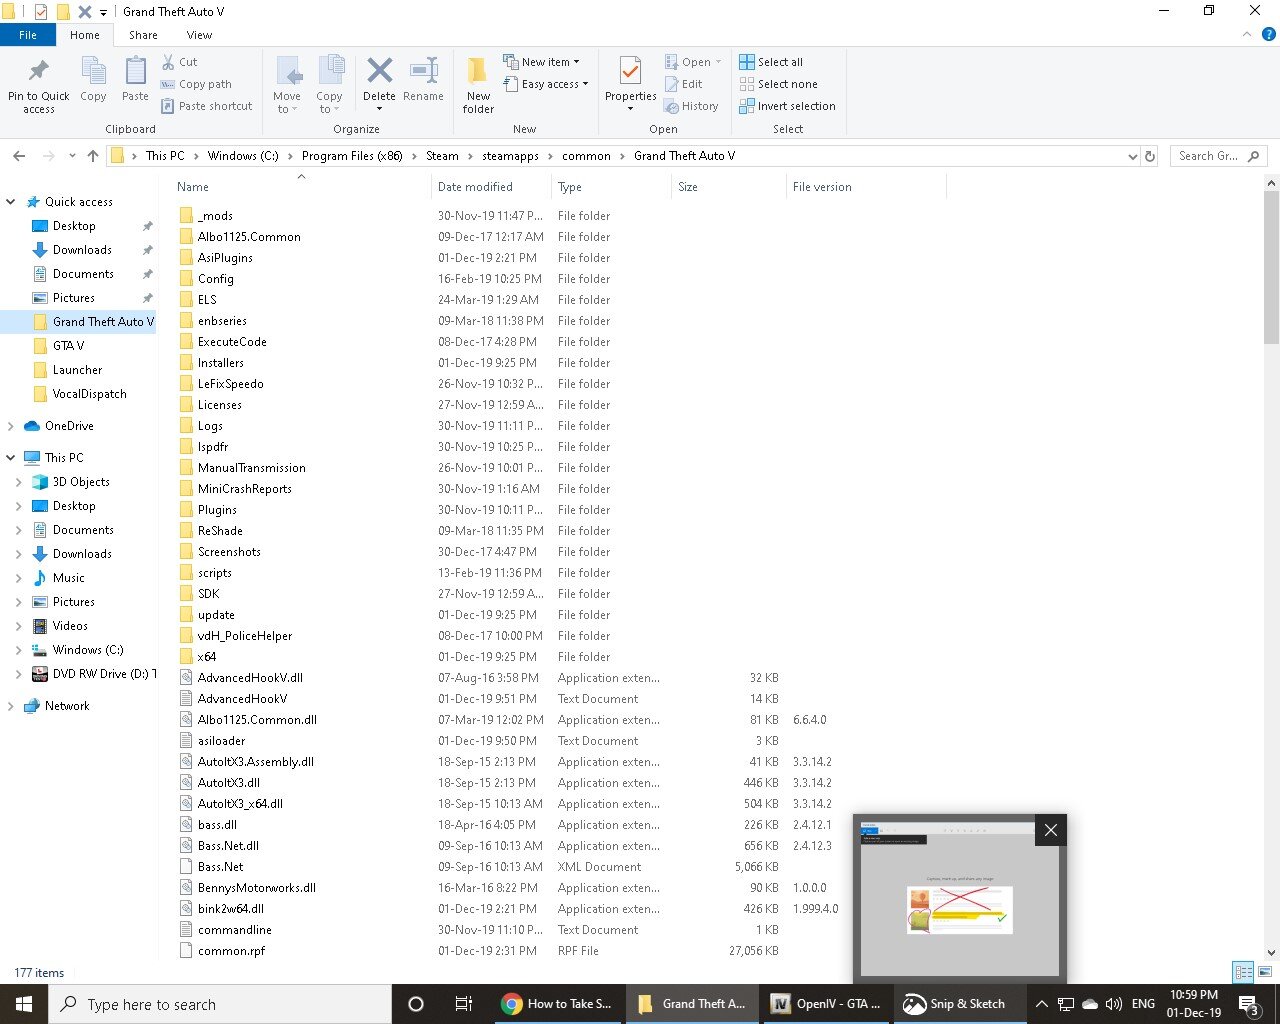This screenshot has height=1024, width=1280.
Task: Open the action center notifications icon
Action: coord(1249,1004)
